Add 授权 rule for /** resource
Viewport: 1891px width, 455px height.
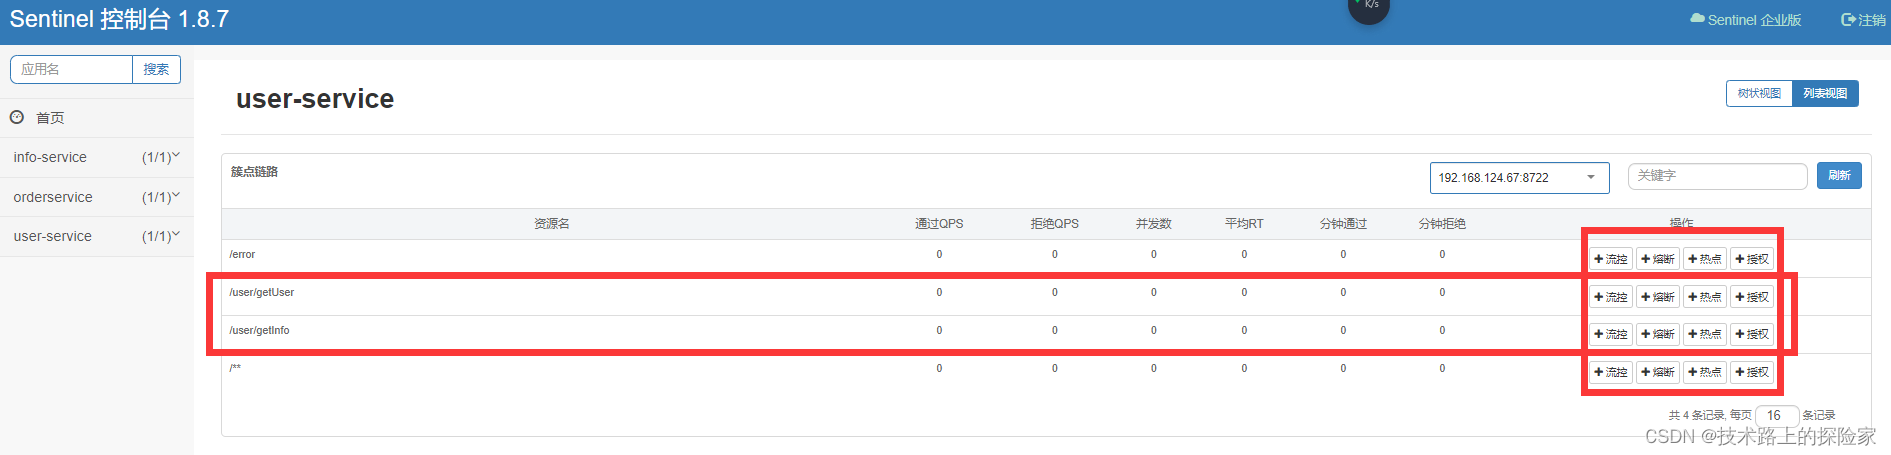[1752, 372]
